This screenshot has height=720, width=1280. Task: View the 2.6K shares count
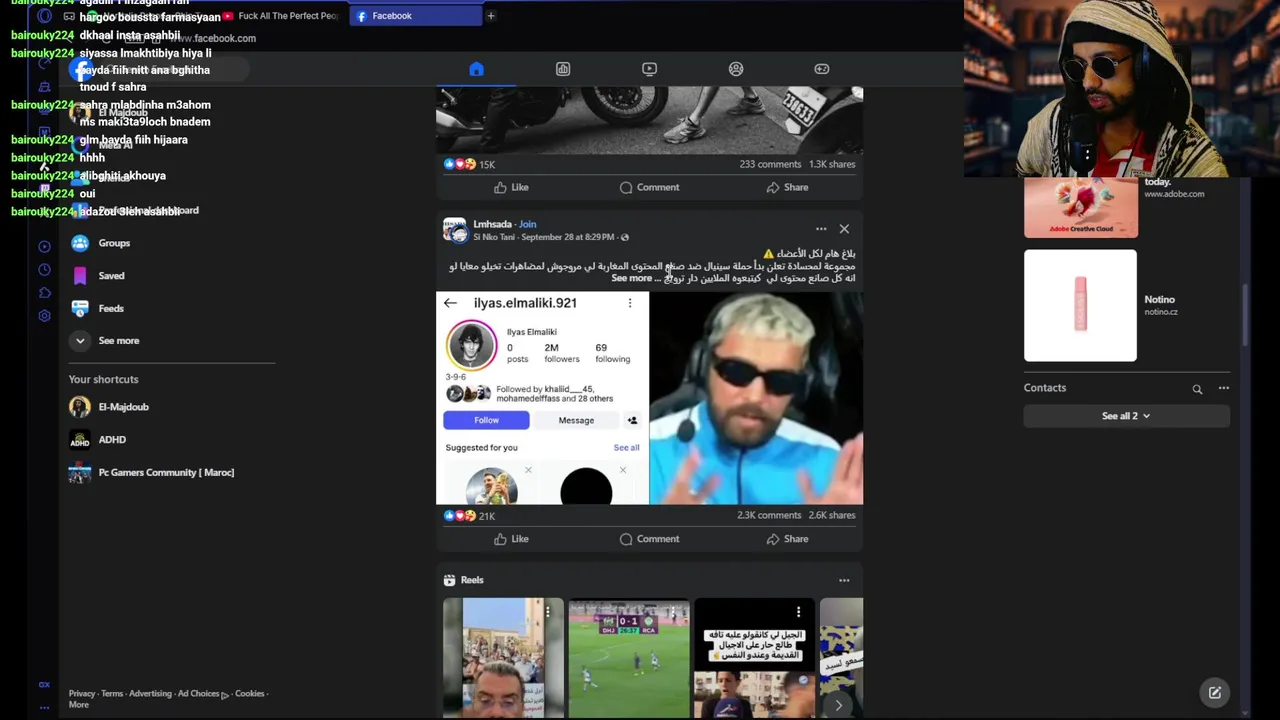(x=832, y=515)
